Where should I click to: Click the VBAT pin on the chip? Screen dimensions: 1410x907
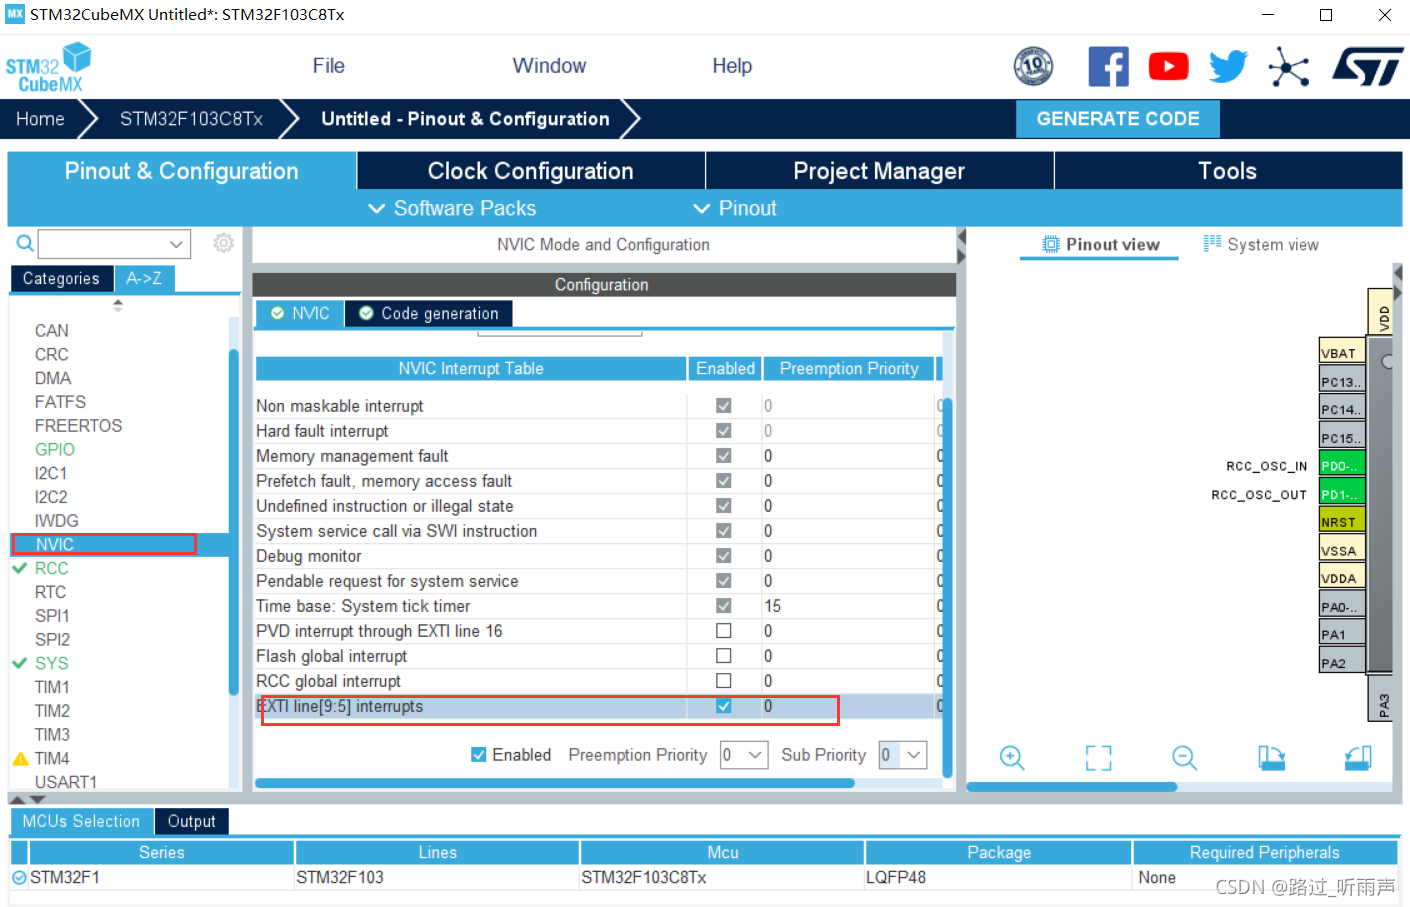(1342, 352)
